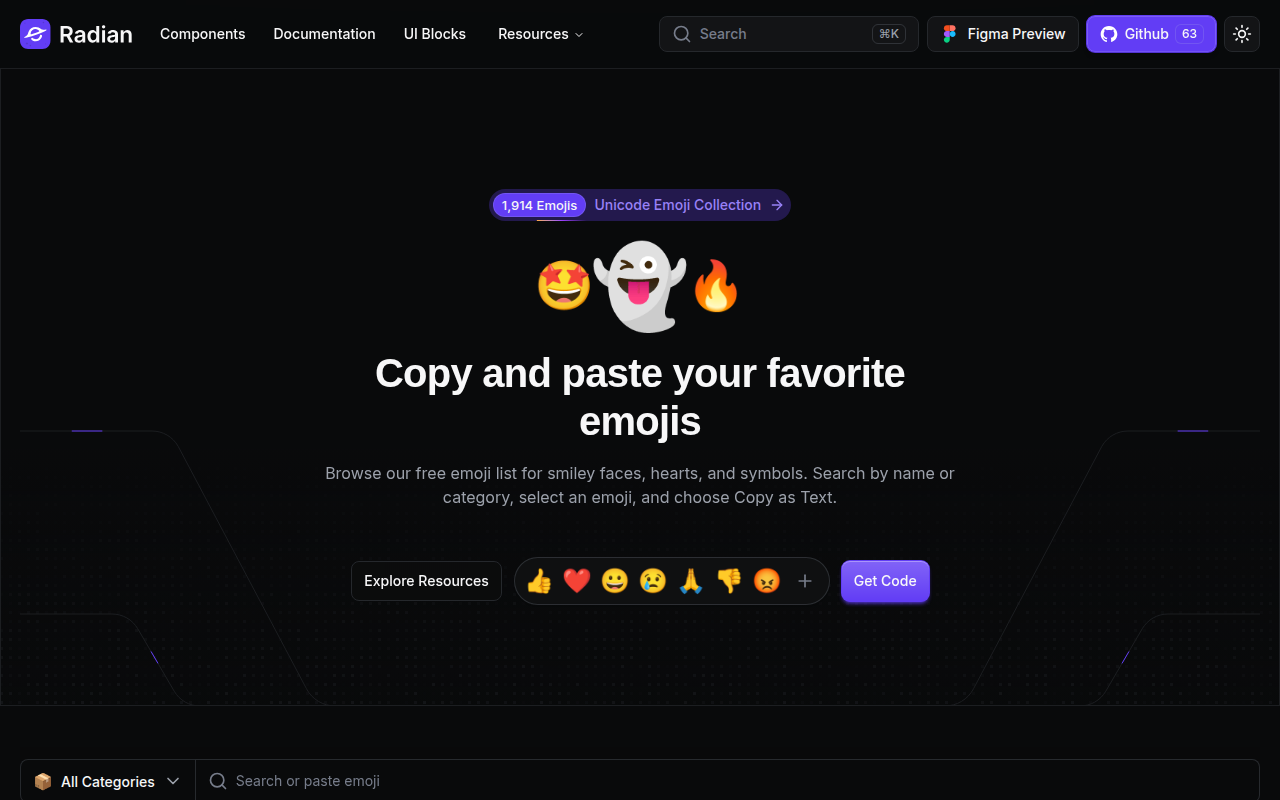Expand the Resources dropdown menu
The width and height of the screenshot is (1280, 800).
[541, 34]
